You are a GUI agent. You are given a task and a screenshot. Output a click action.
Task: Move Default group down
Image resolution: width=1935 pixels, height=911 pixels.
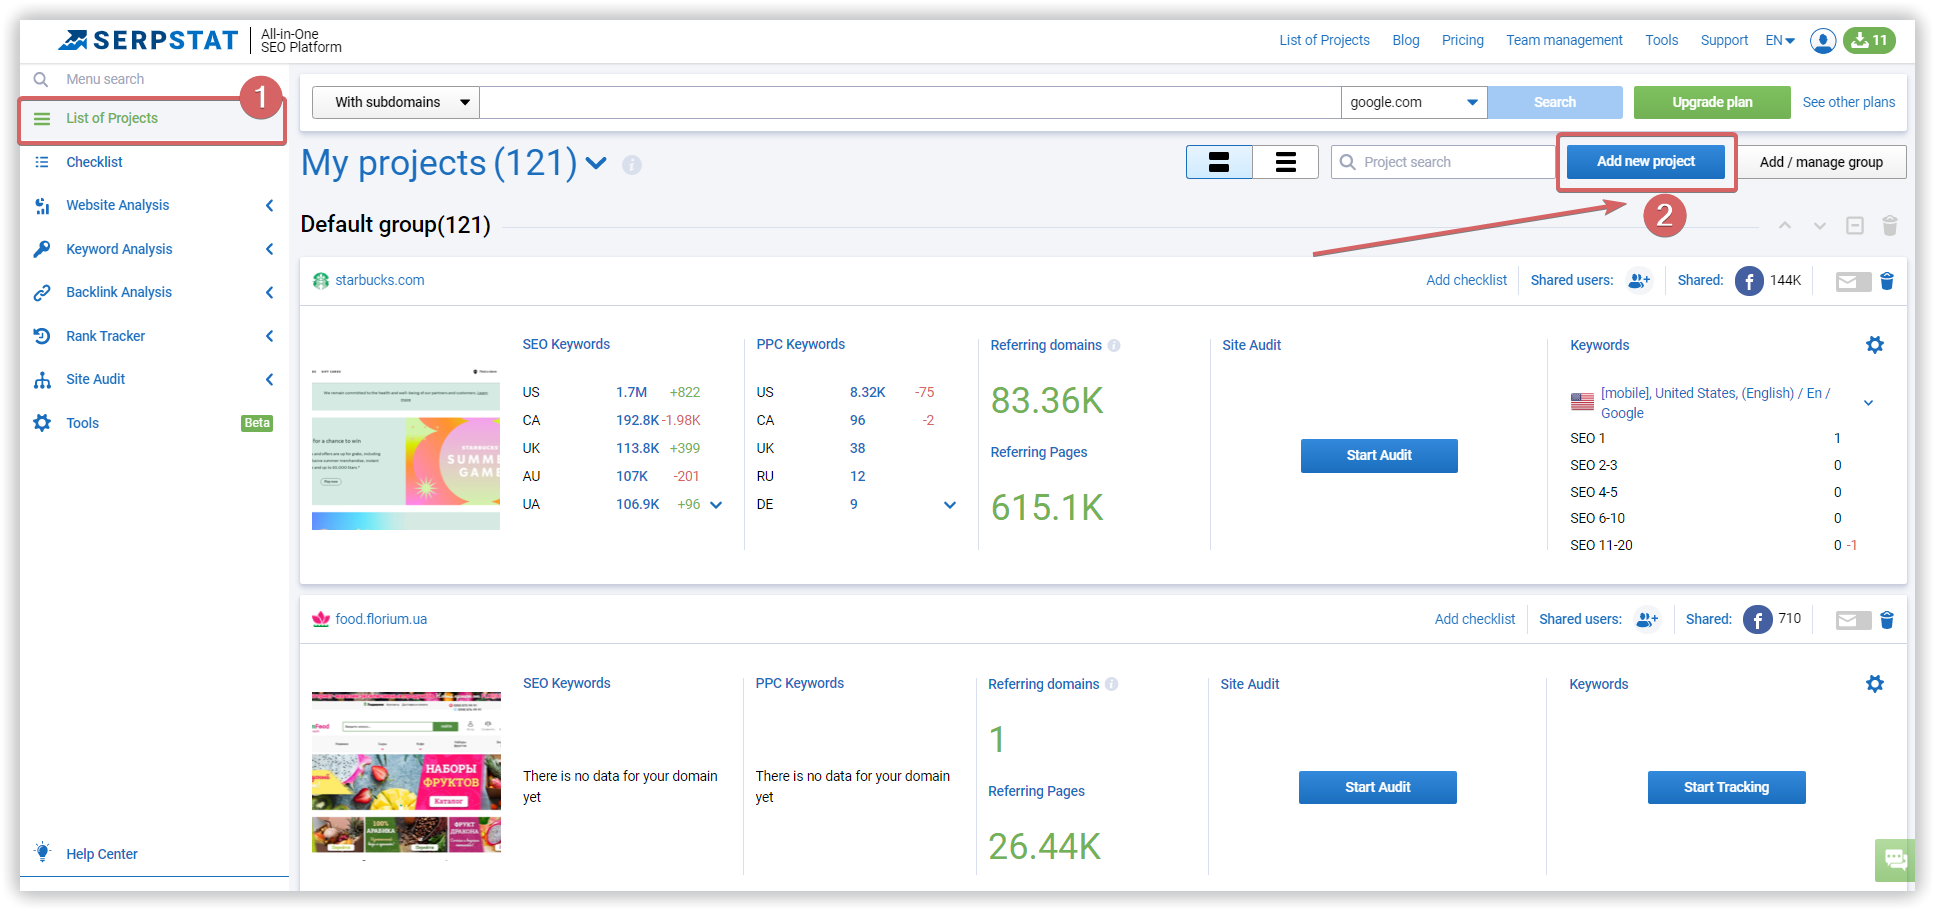click(1820, 226)
